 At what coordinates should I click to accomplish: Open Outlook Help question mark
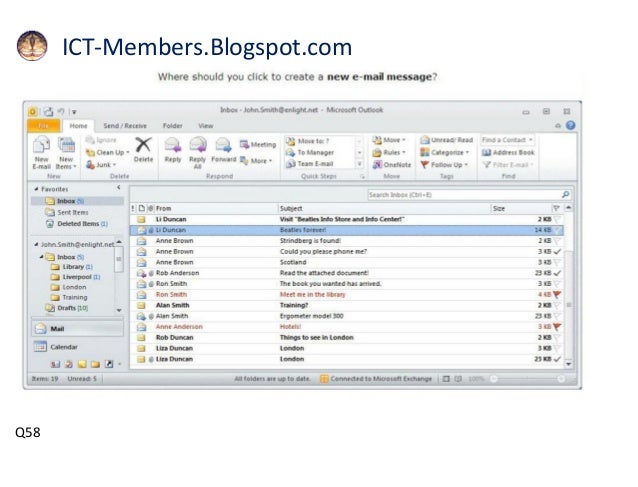click(x=570, y=125)
